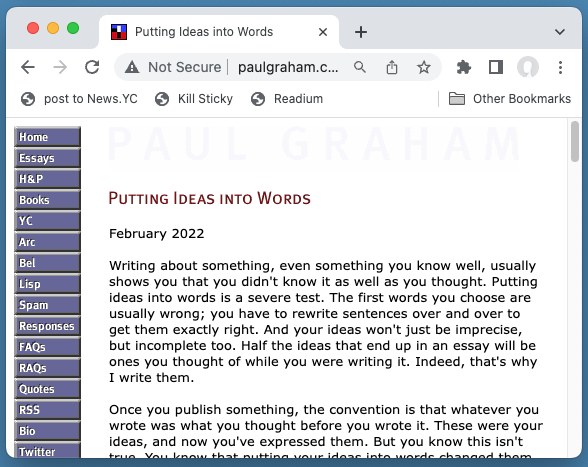Expand the tab search chevron
Image resolution: width=588 pixels, height=467 pixels.
pyautogui.click(x=560, y=32)
